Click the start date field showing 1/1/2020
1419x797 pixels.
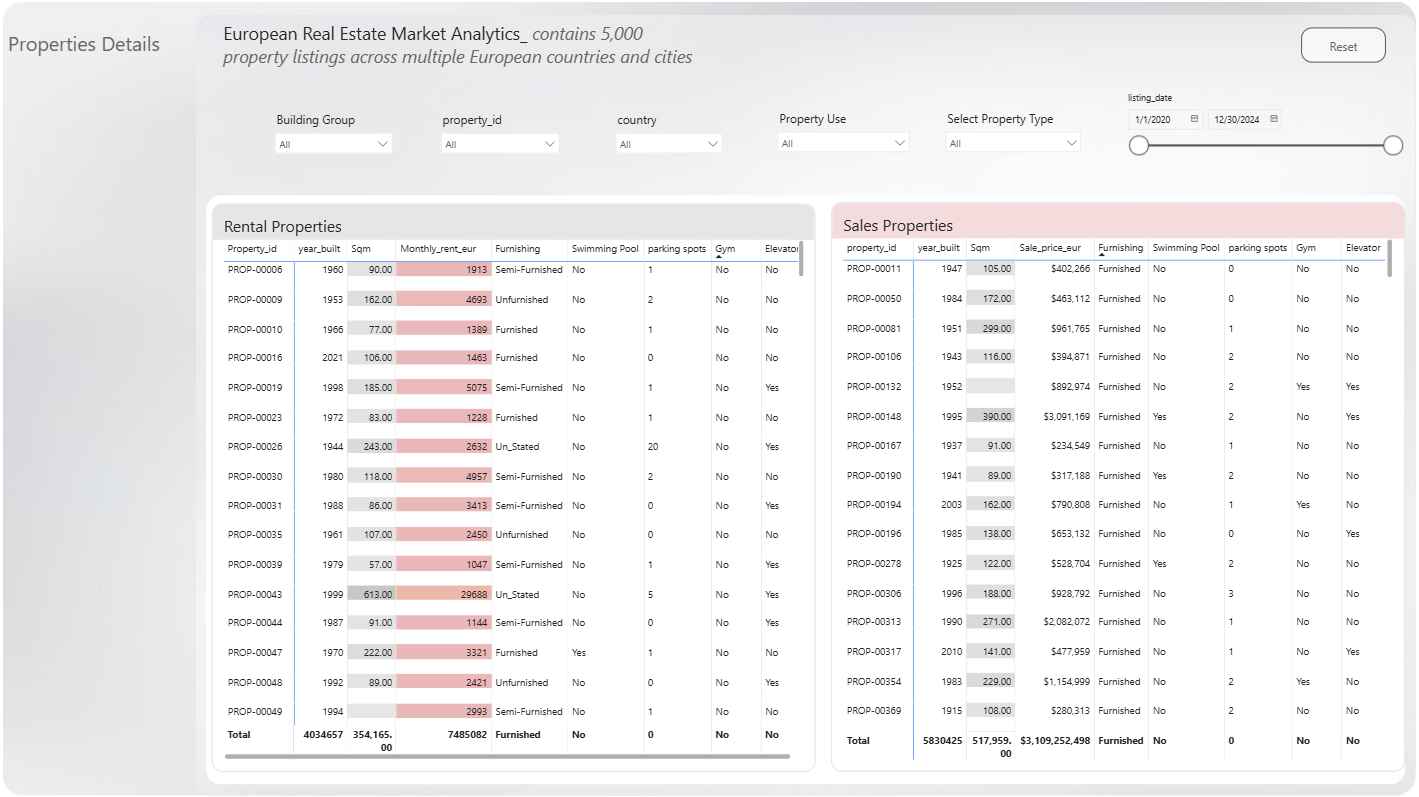click(x=1165, y=119)
